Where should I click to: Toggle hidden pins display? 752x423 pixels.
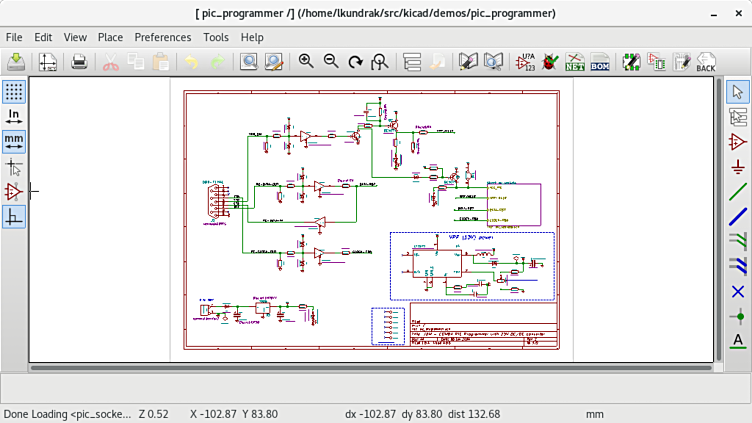[14, 191]
